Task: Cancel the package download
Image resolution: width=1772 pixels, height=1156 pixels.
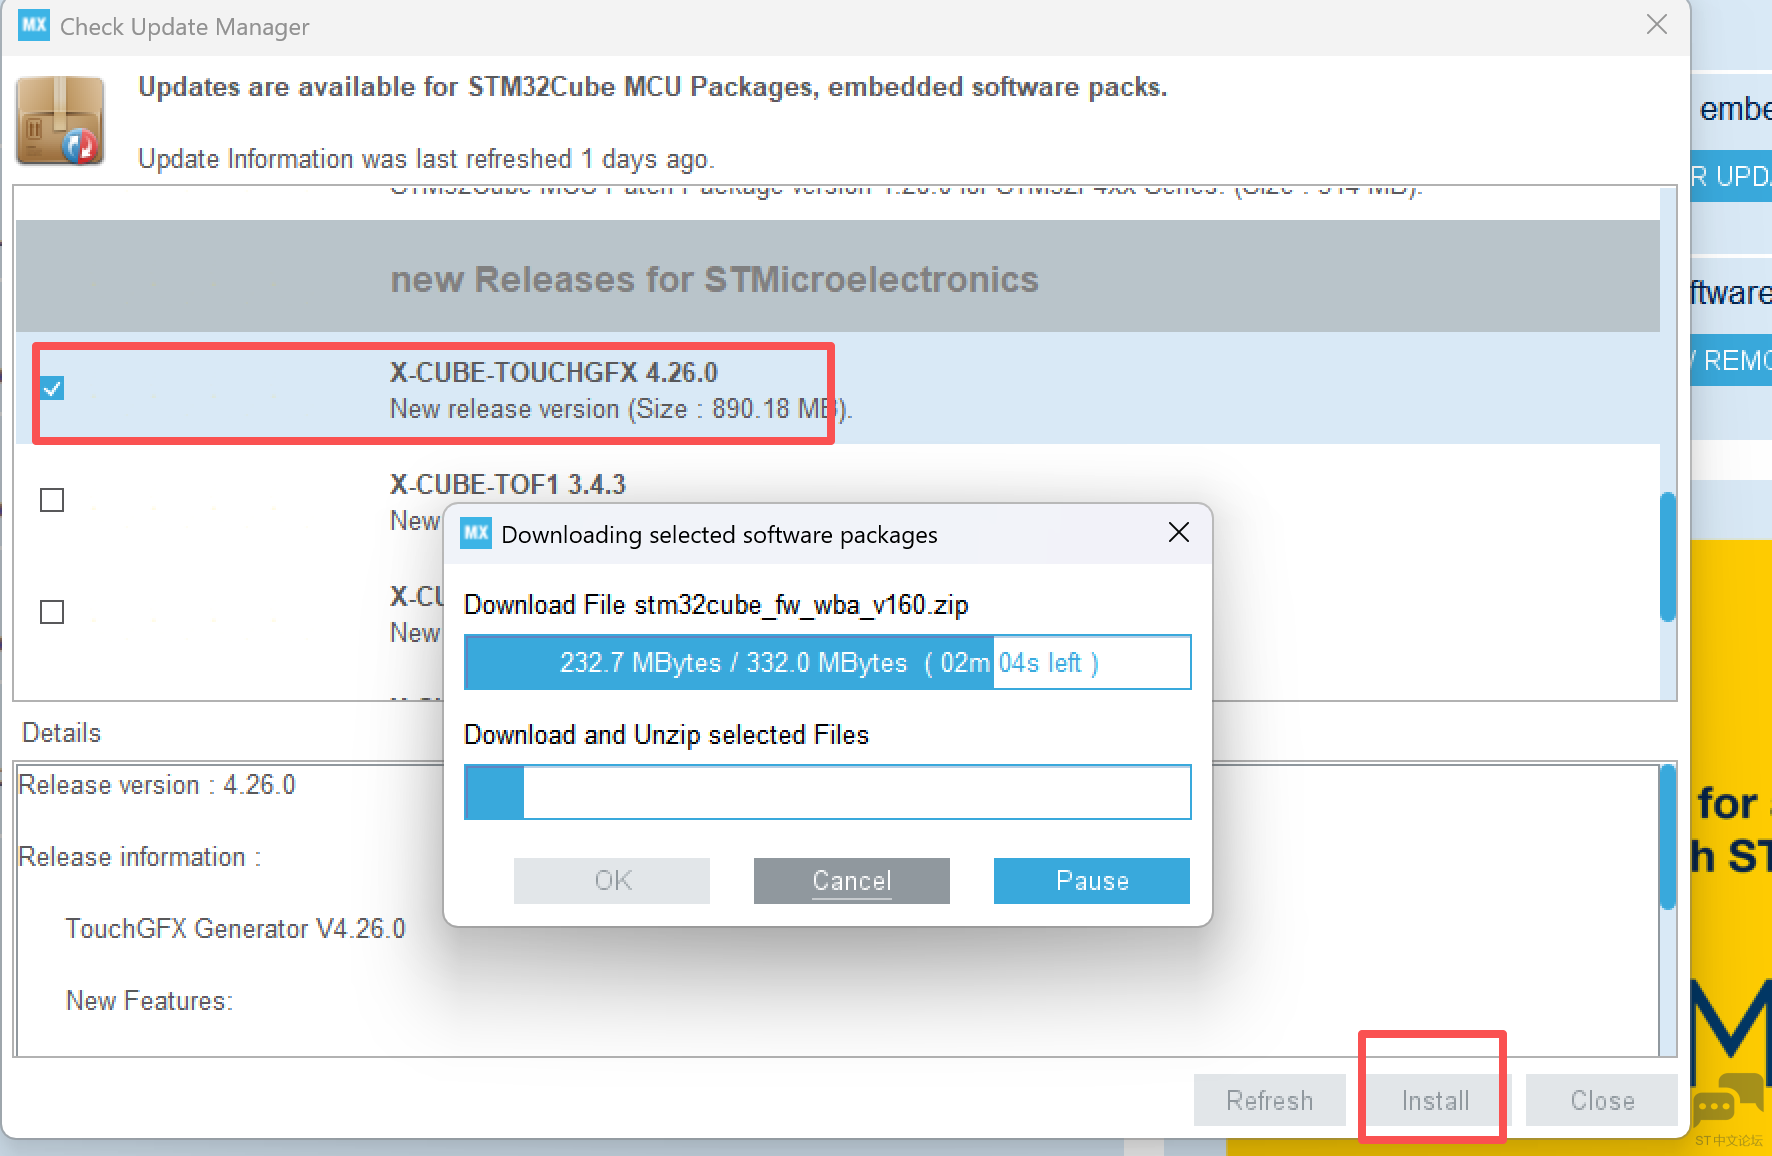Action: tap(852, 881)
